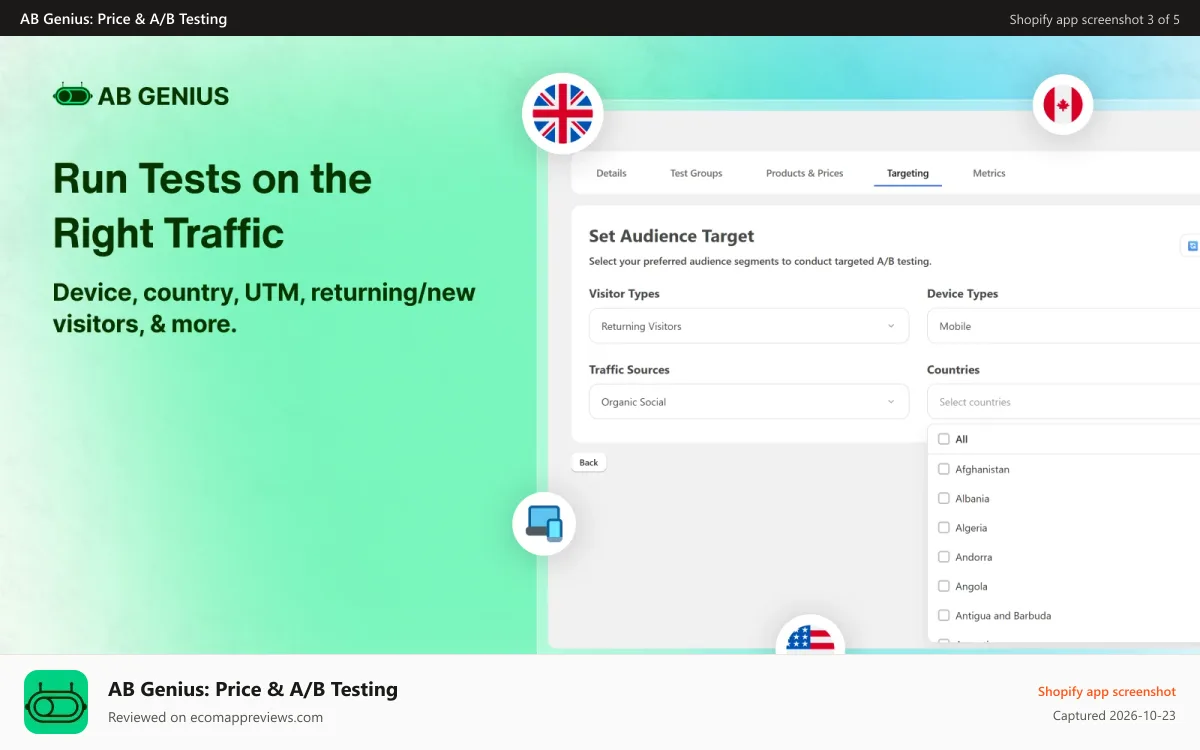The image size is (1200, 750).
Task: Click 'Shopify app screenshot 3 of 5' text
Action: (x=1095, y=19)
